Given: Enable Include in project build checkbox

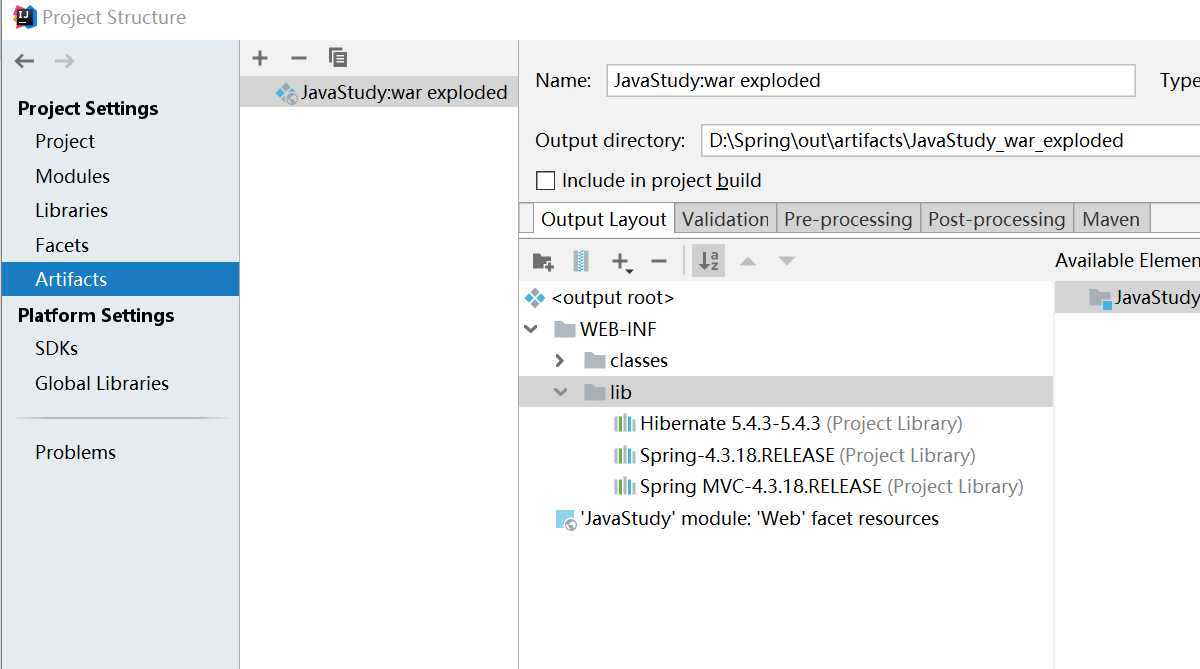Looking at the screenshot, I should point(545,181).
